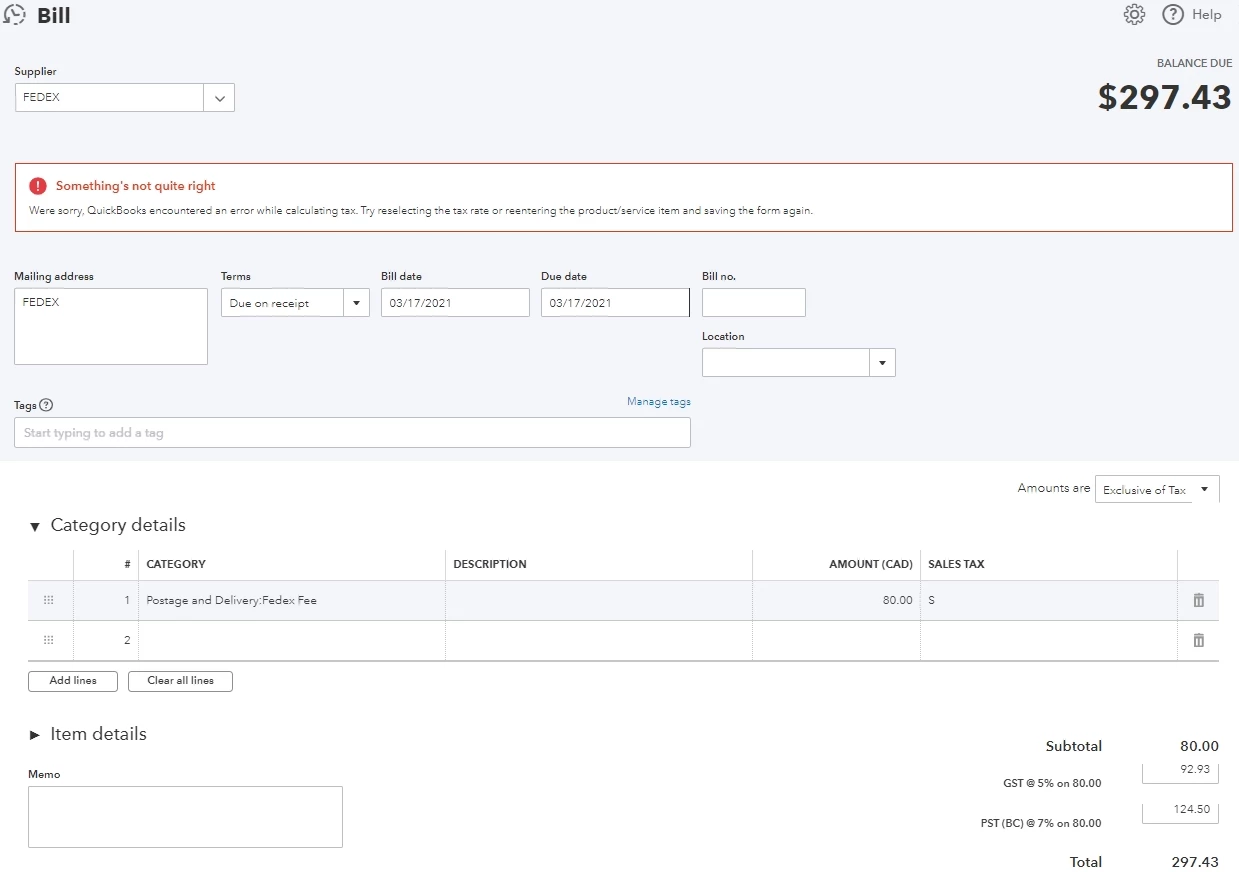Click the Bill date field
Image resolution: width=1239 pixels, height=872 pixels.
tap(455, 303)
